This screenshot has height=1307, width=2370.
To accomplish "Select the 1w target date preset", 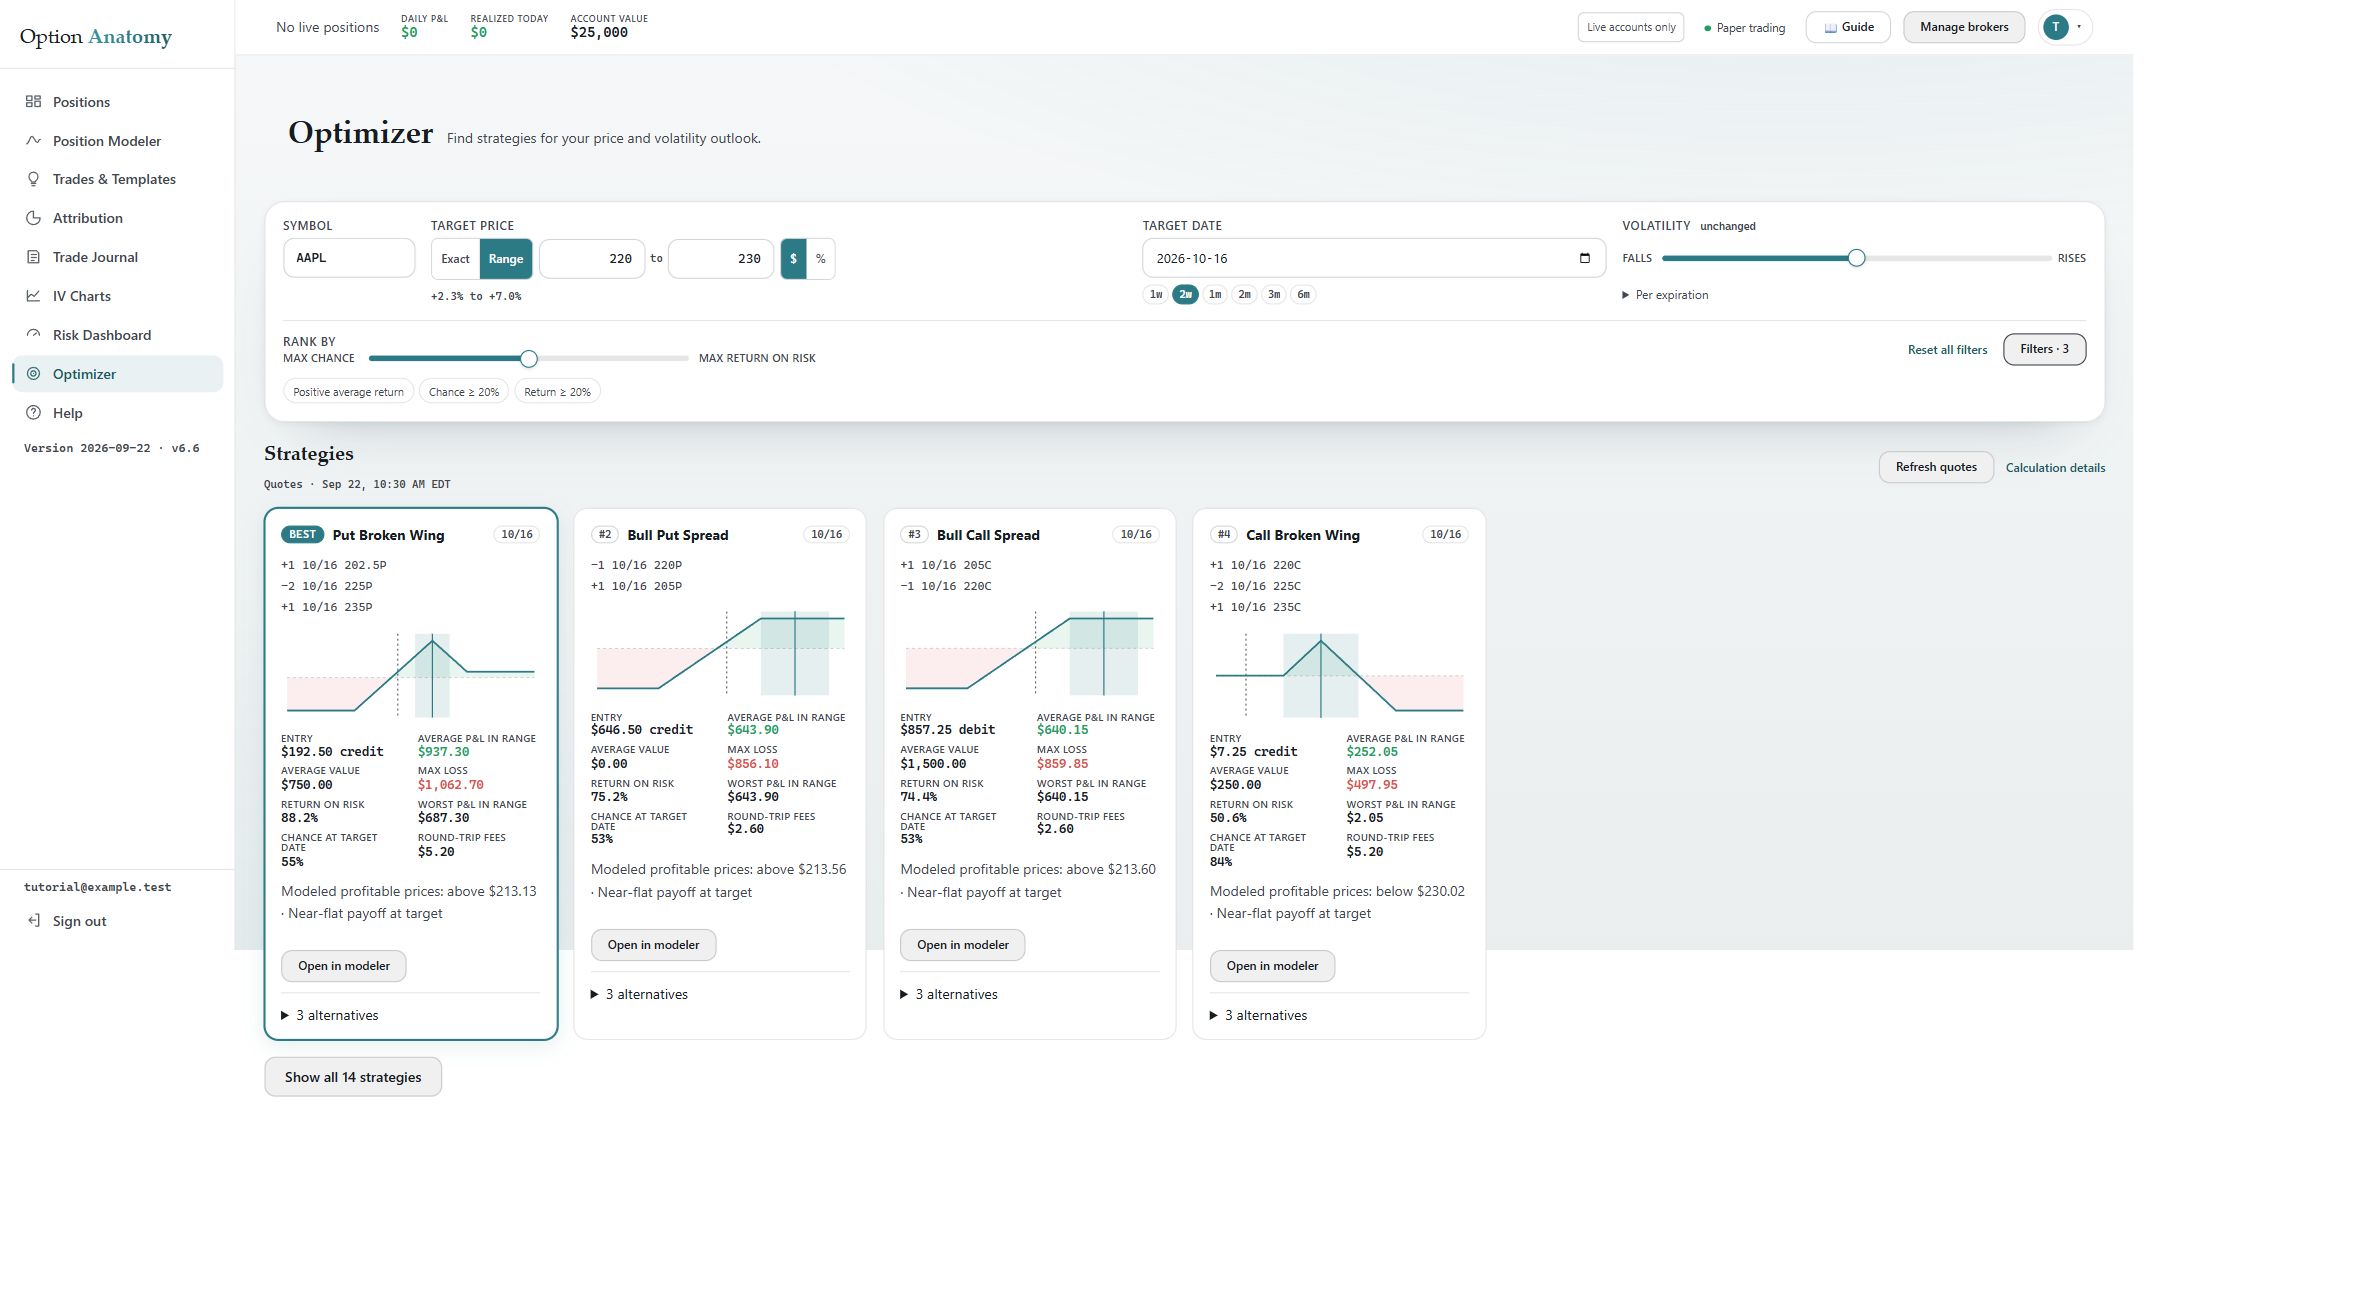I will pyautogui.click(x=1156, y=294).
